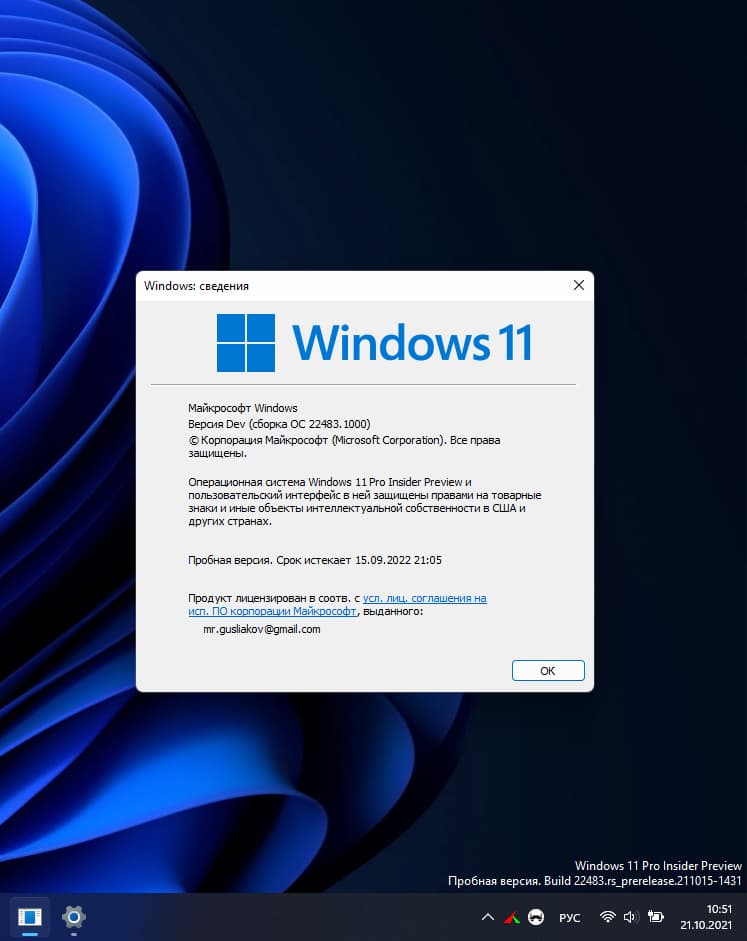Open the volume speaker icon
The width and height of the screenshot is (747, 941).
click(x=630, y=917)
